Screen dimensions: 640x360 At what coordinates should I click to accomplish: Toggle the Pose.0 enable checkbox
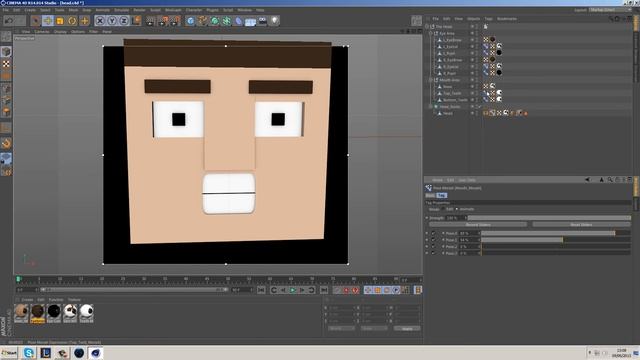pos(433,233)
